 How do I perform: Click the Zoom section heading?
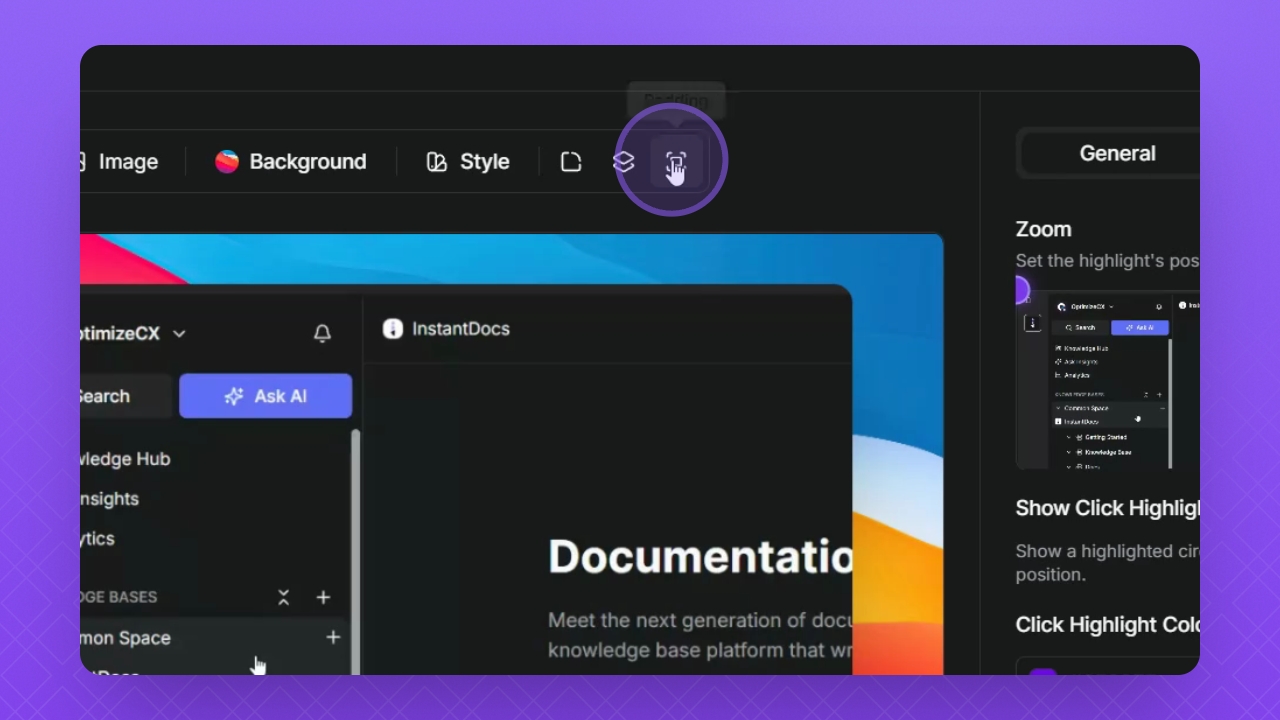tap(1043, 229)
